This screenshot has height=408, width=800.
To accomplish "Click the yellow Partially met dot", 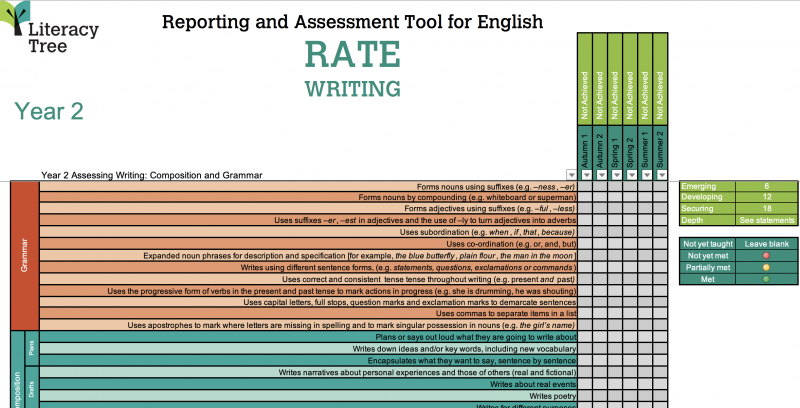I will pyautogui.click(x=766, y=267).
